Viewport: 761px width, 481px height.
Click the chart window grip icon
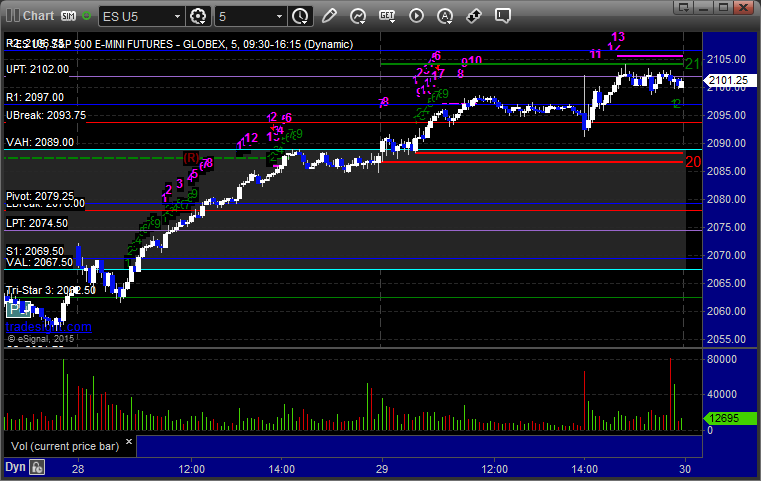pos(13,16)
